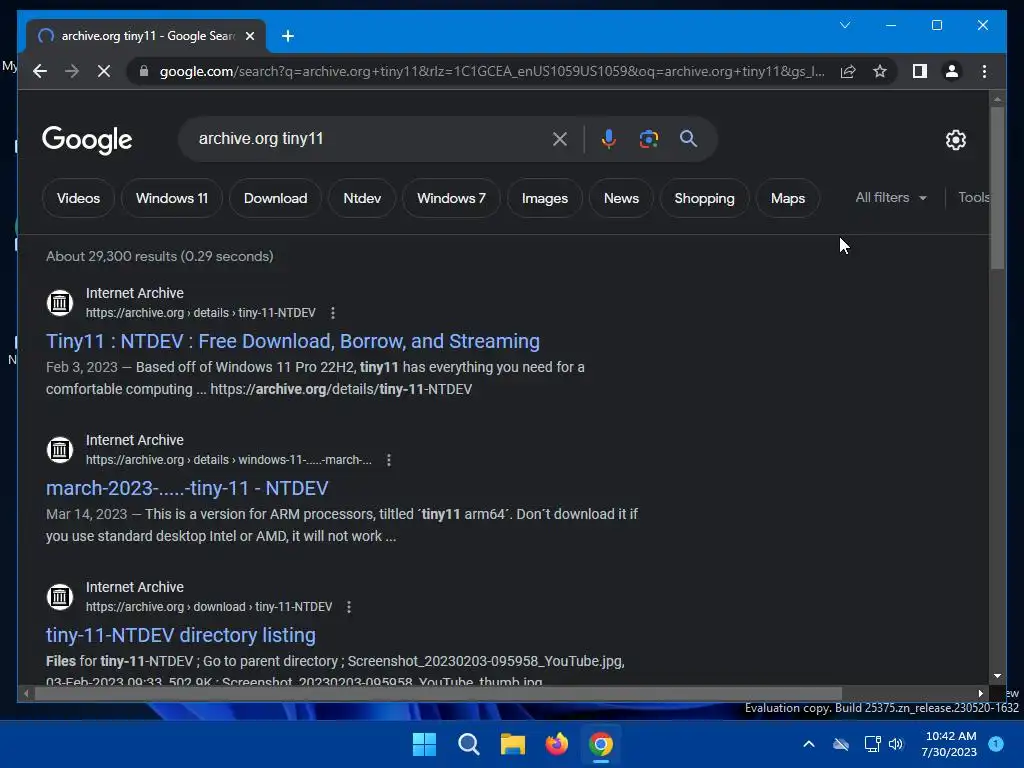The image size is (1024, 768).
Task: Open the Chrome profile menu
Action: tap(952, 71)
